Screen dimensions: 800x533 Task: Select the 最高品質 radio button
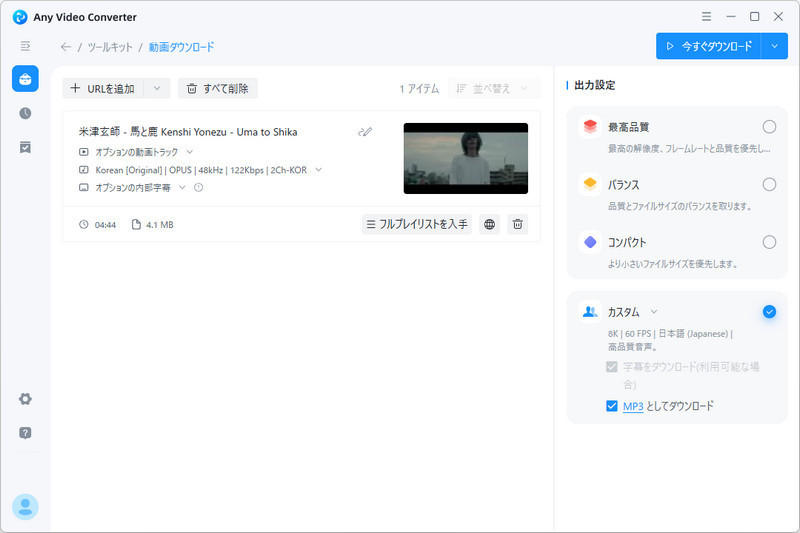tap(769, 126)
